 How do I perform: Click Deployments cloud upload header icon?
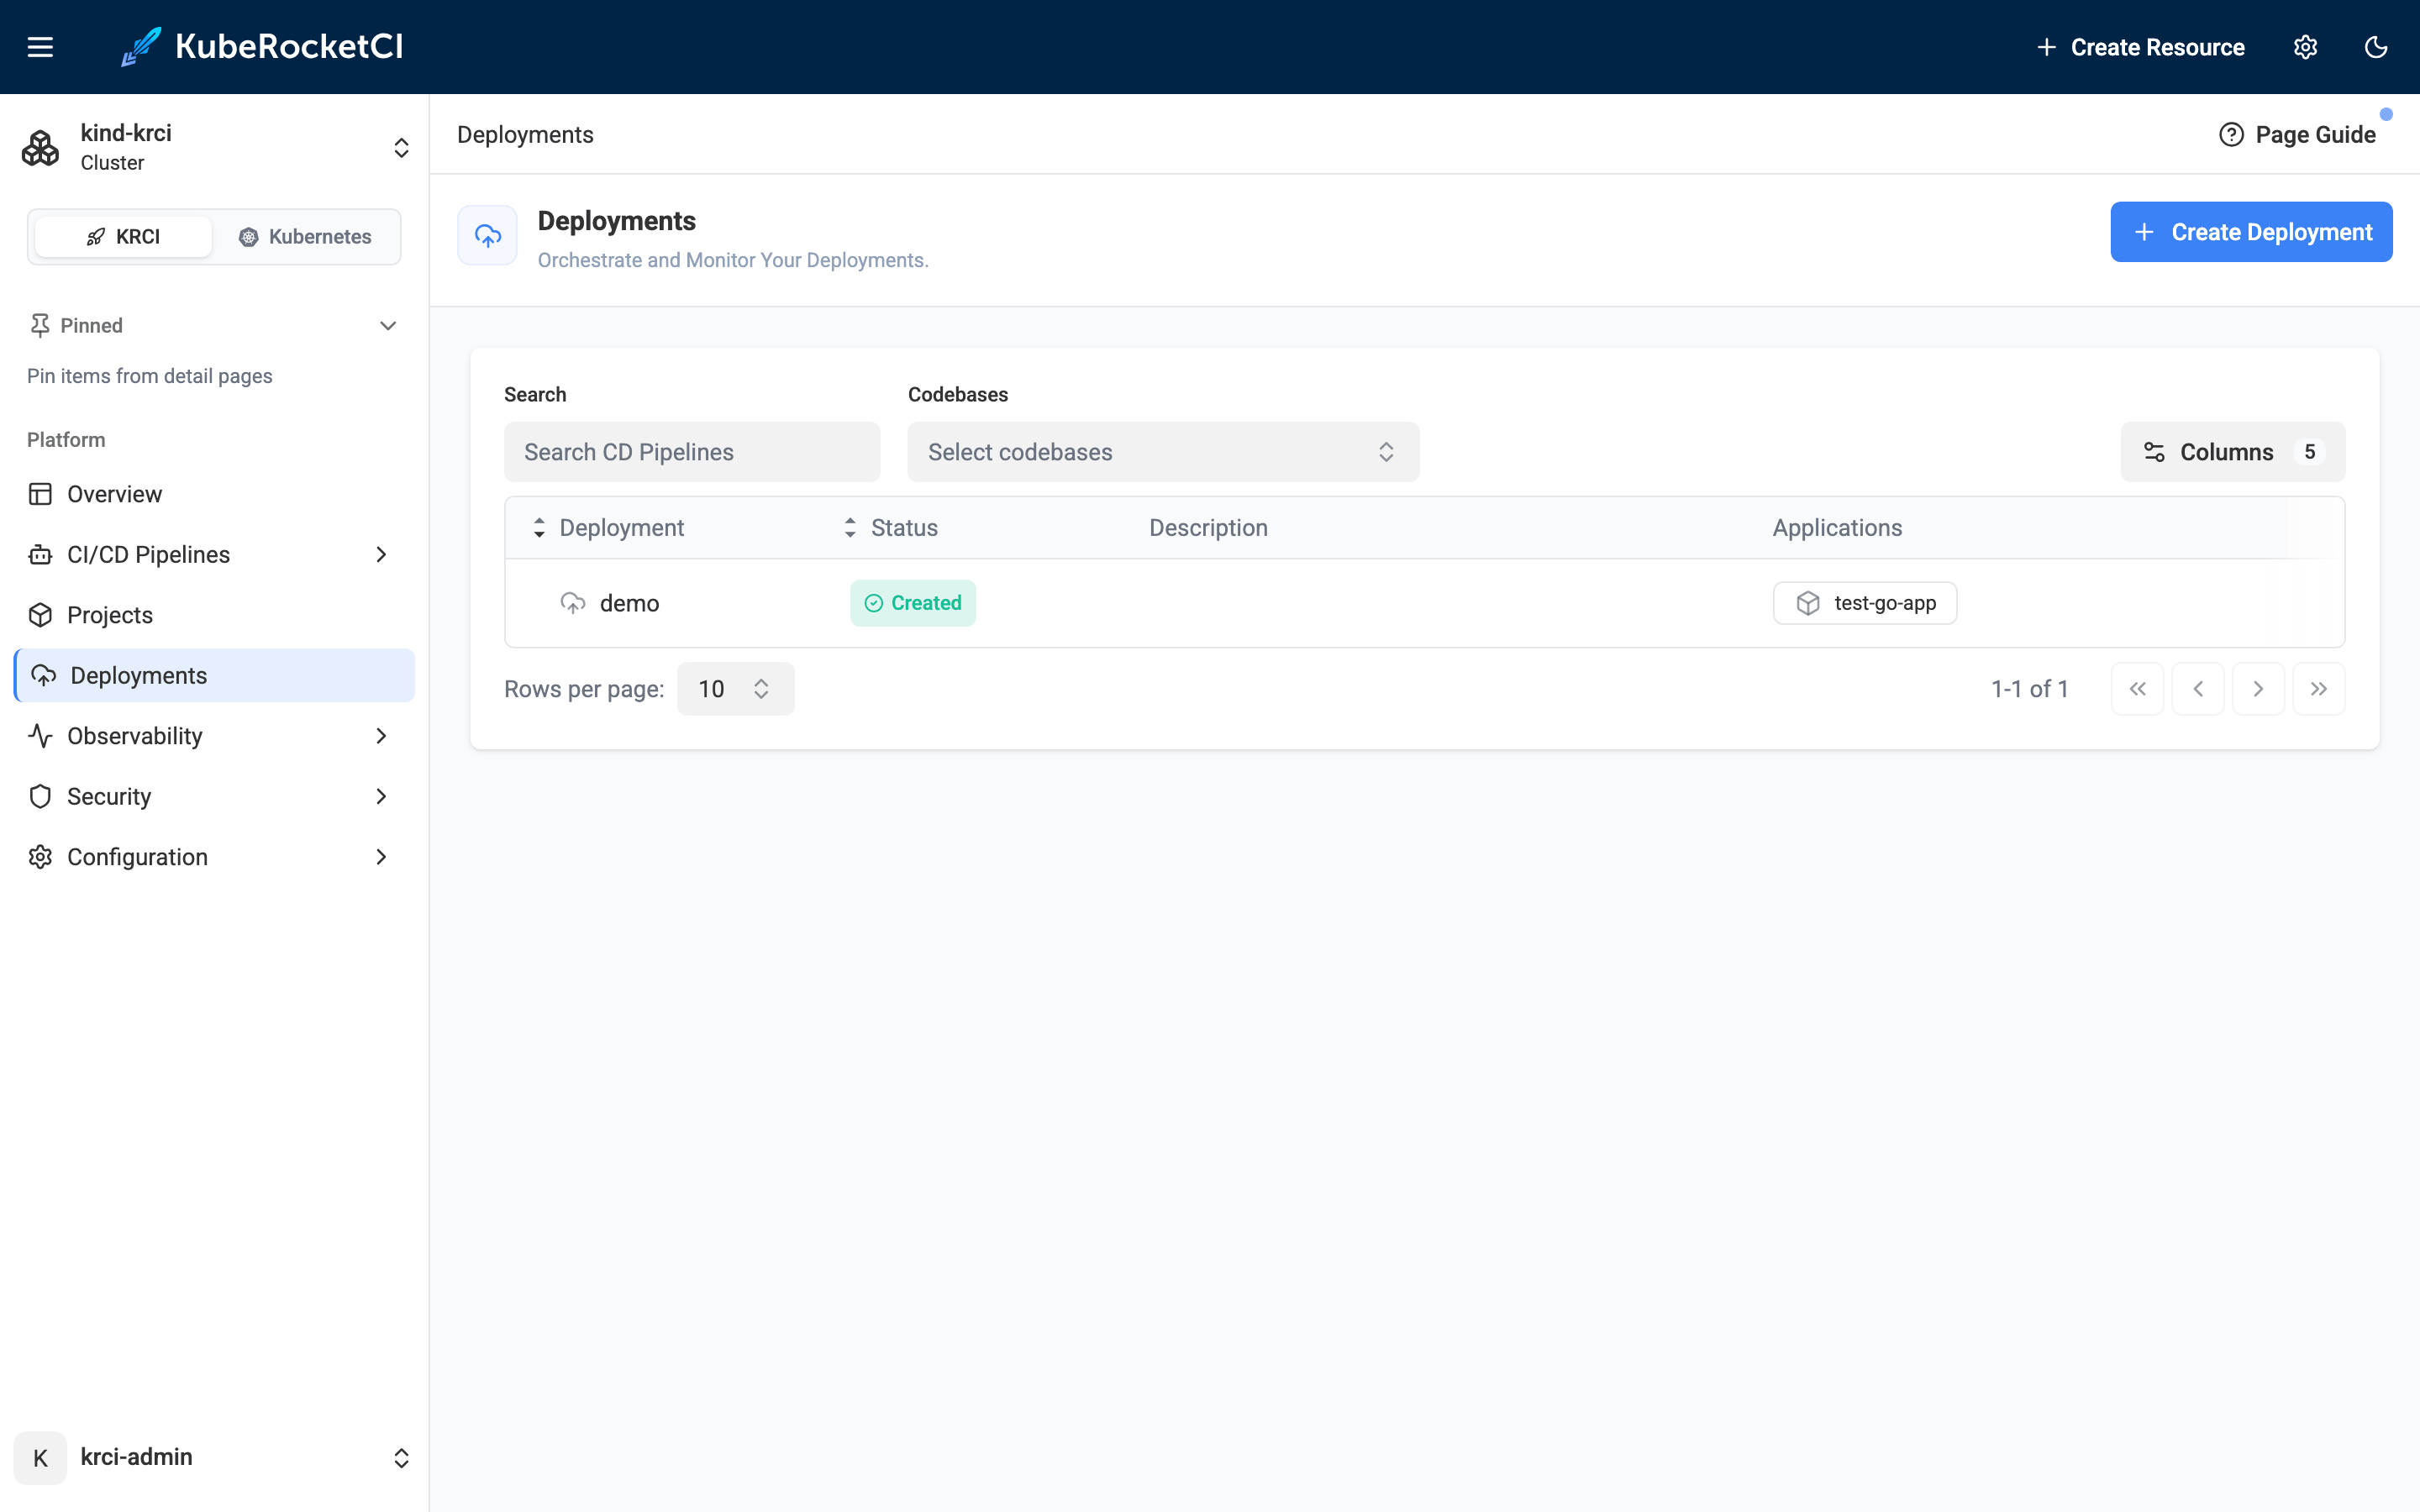488,236
